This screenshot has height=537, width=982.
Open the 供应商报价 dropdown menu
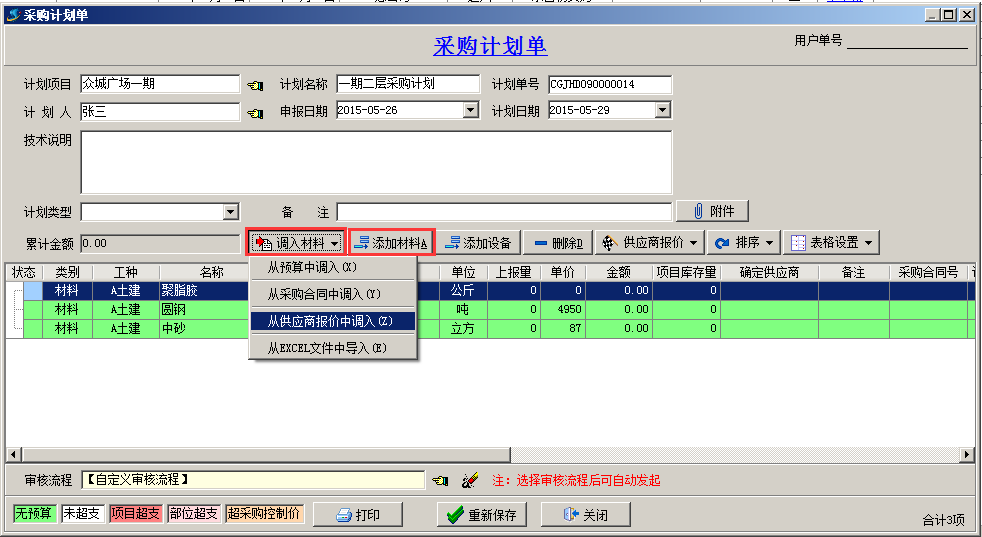[x=649, y=243]
